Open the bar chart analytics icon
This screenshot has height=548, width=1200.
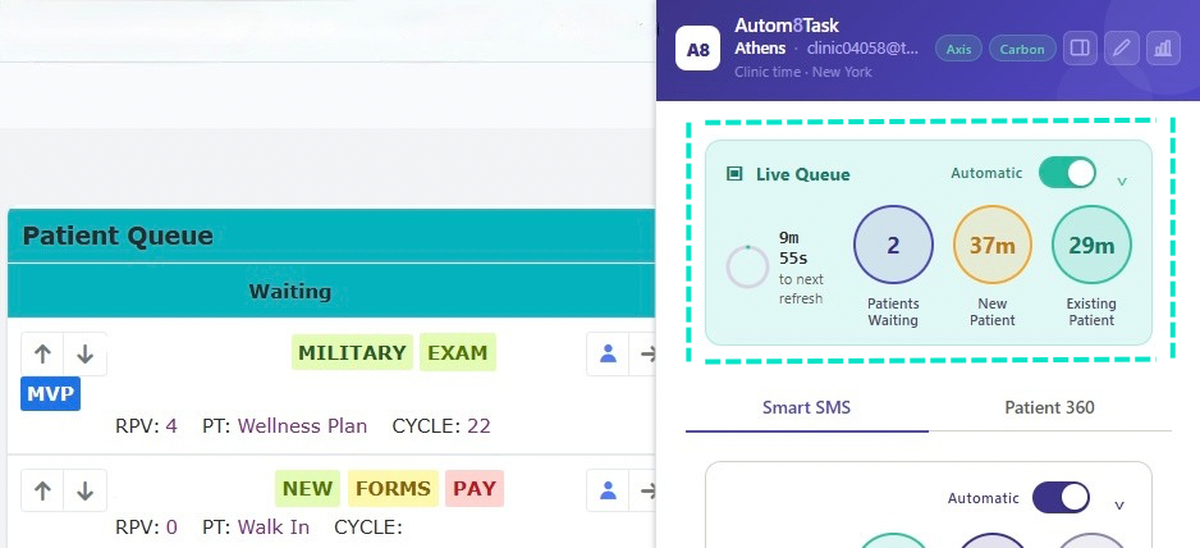click(x=1163, y=48)
